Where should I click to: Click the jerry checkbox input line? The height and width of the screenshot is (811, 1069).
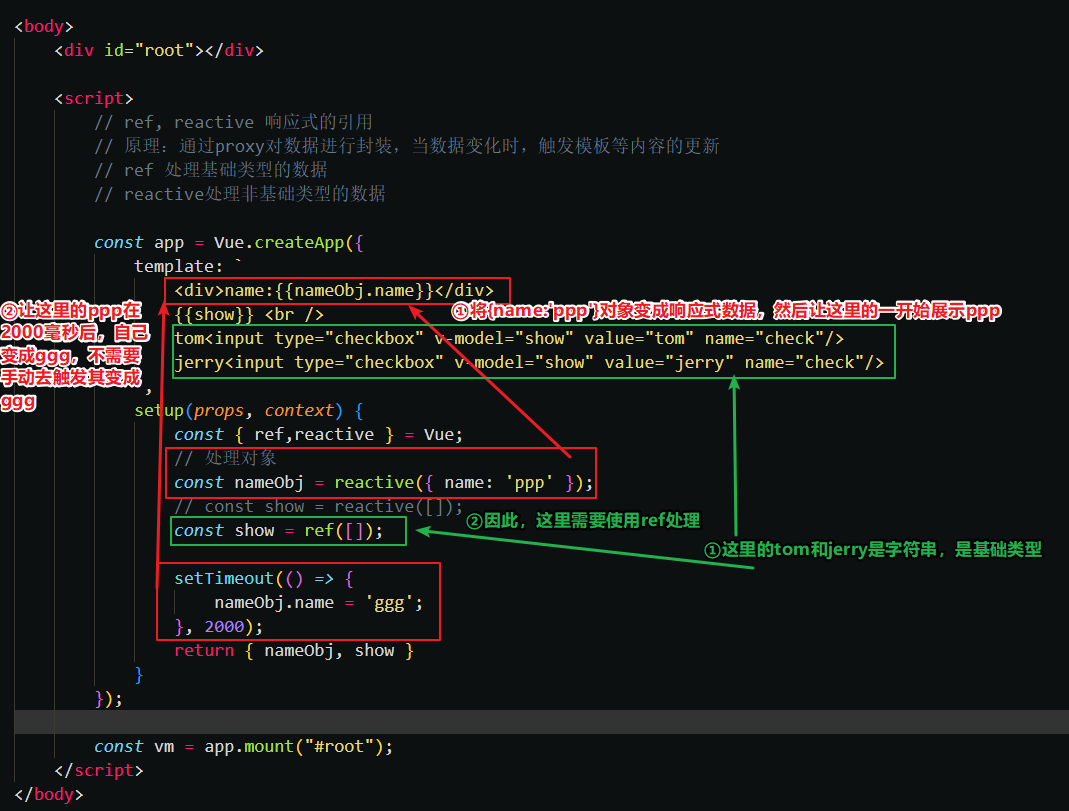[x=529, y=362]
